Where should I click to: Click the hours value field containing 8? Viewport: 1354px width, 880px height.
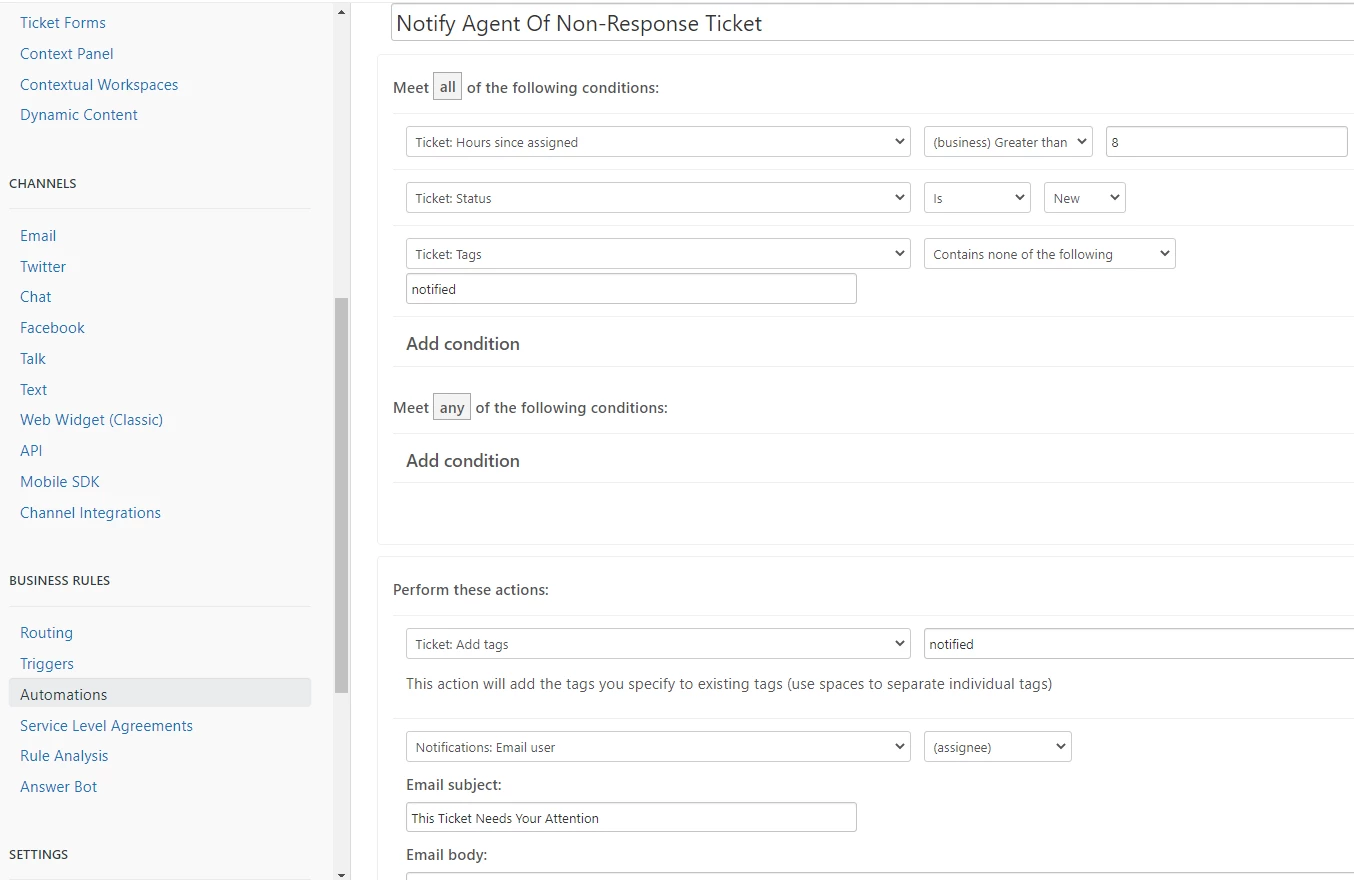point(1226,142)
